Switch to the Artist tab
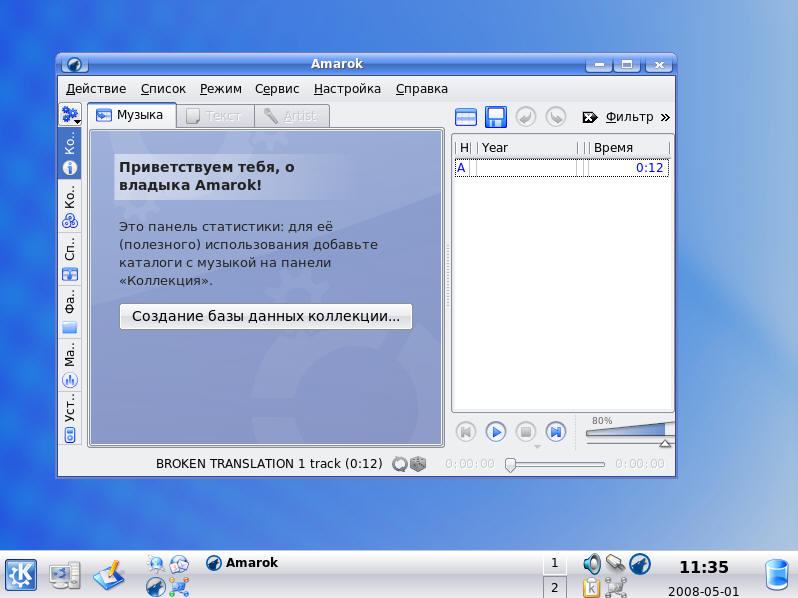Viewport: 798px width, 598px height. (292, 116)
